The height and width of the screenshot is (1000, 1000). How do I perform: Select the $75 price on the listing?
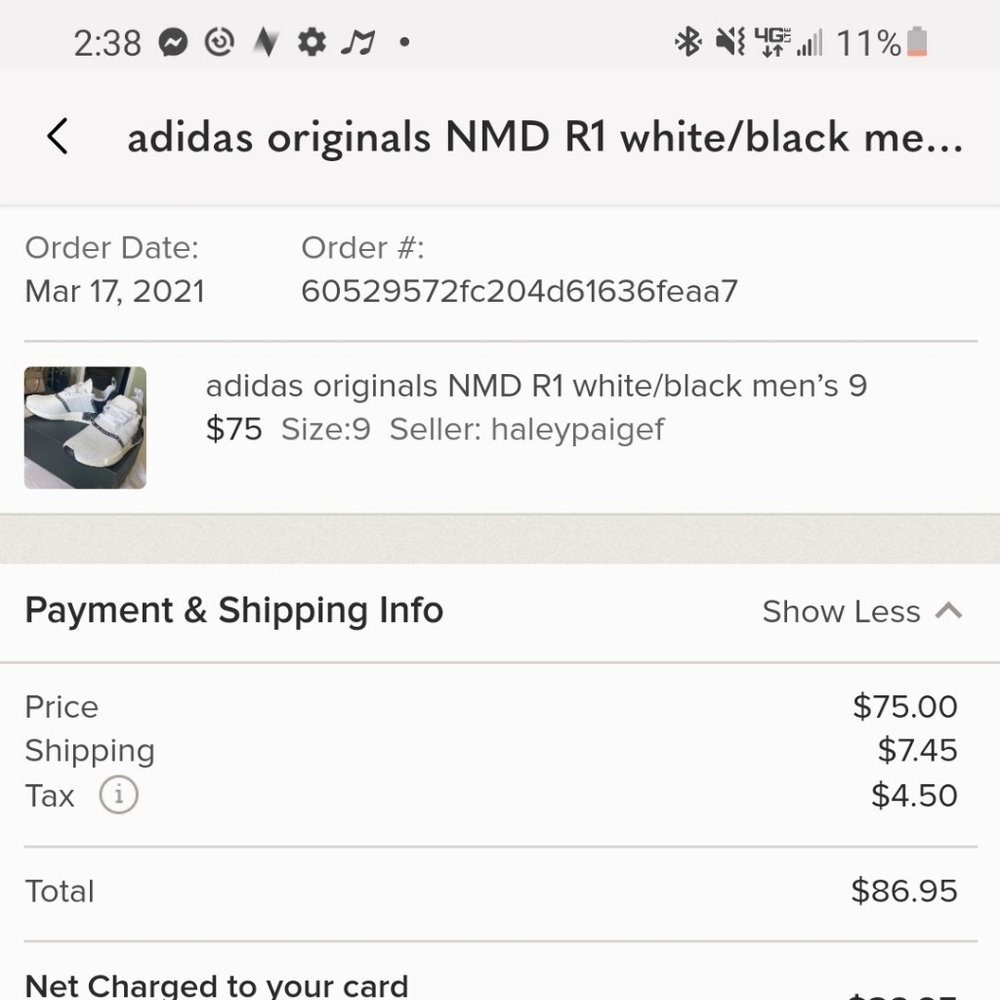[233, 428]
